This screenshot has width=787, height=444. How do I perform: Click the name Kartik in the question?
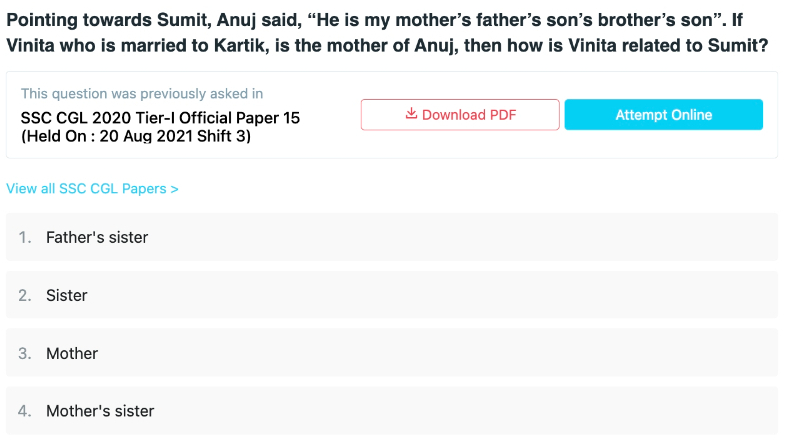tap(239, 46)
